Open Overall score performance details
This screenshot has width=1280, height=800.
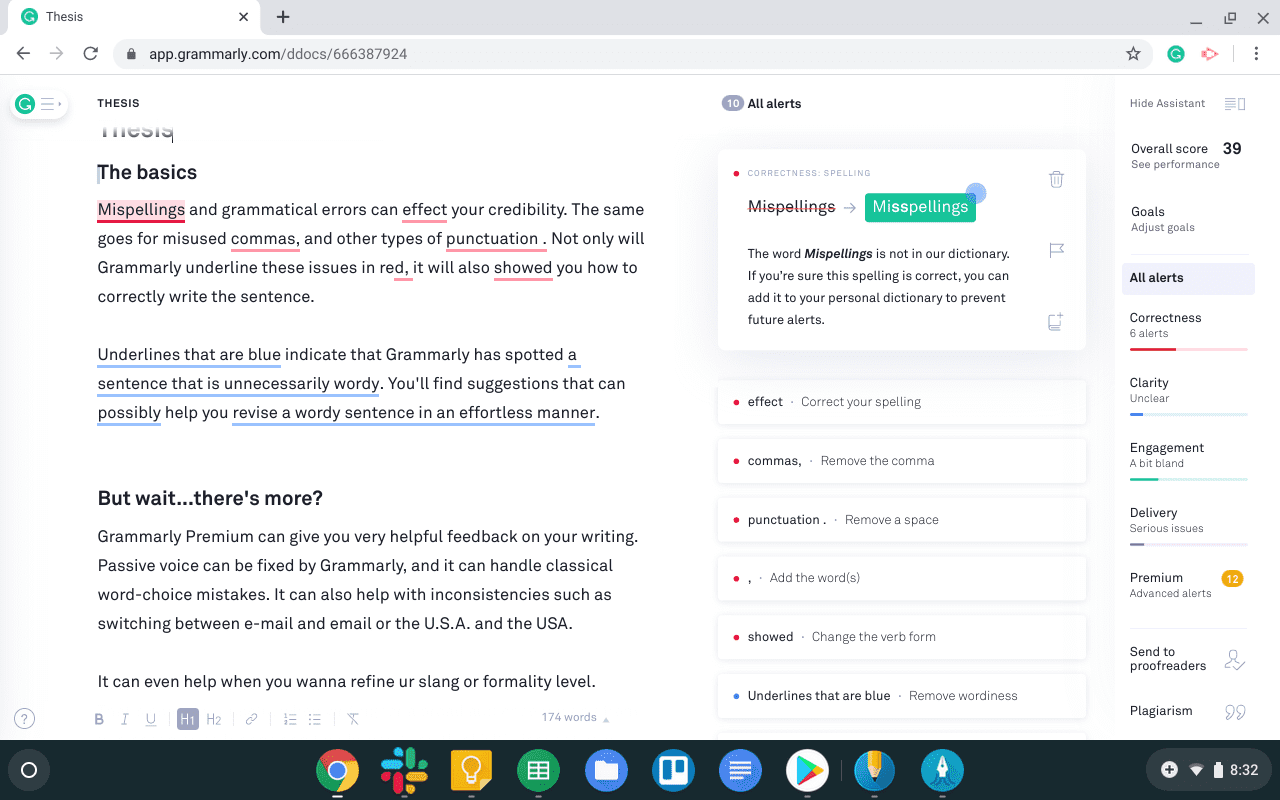1186,156
